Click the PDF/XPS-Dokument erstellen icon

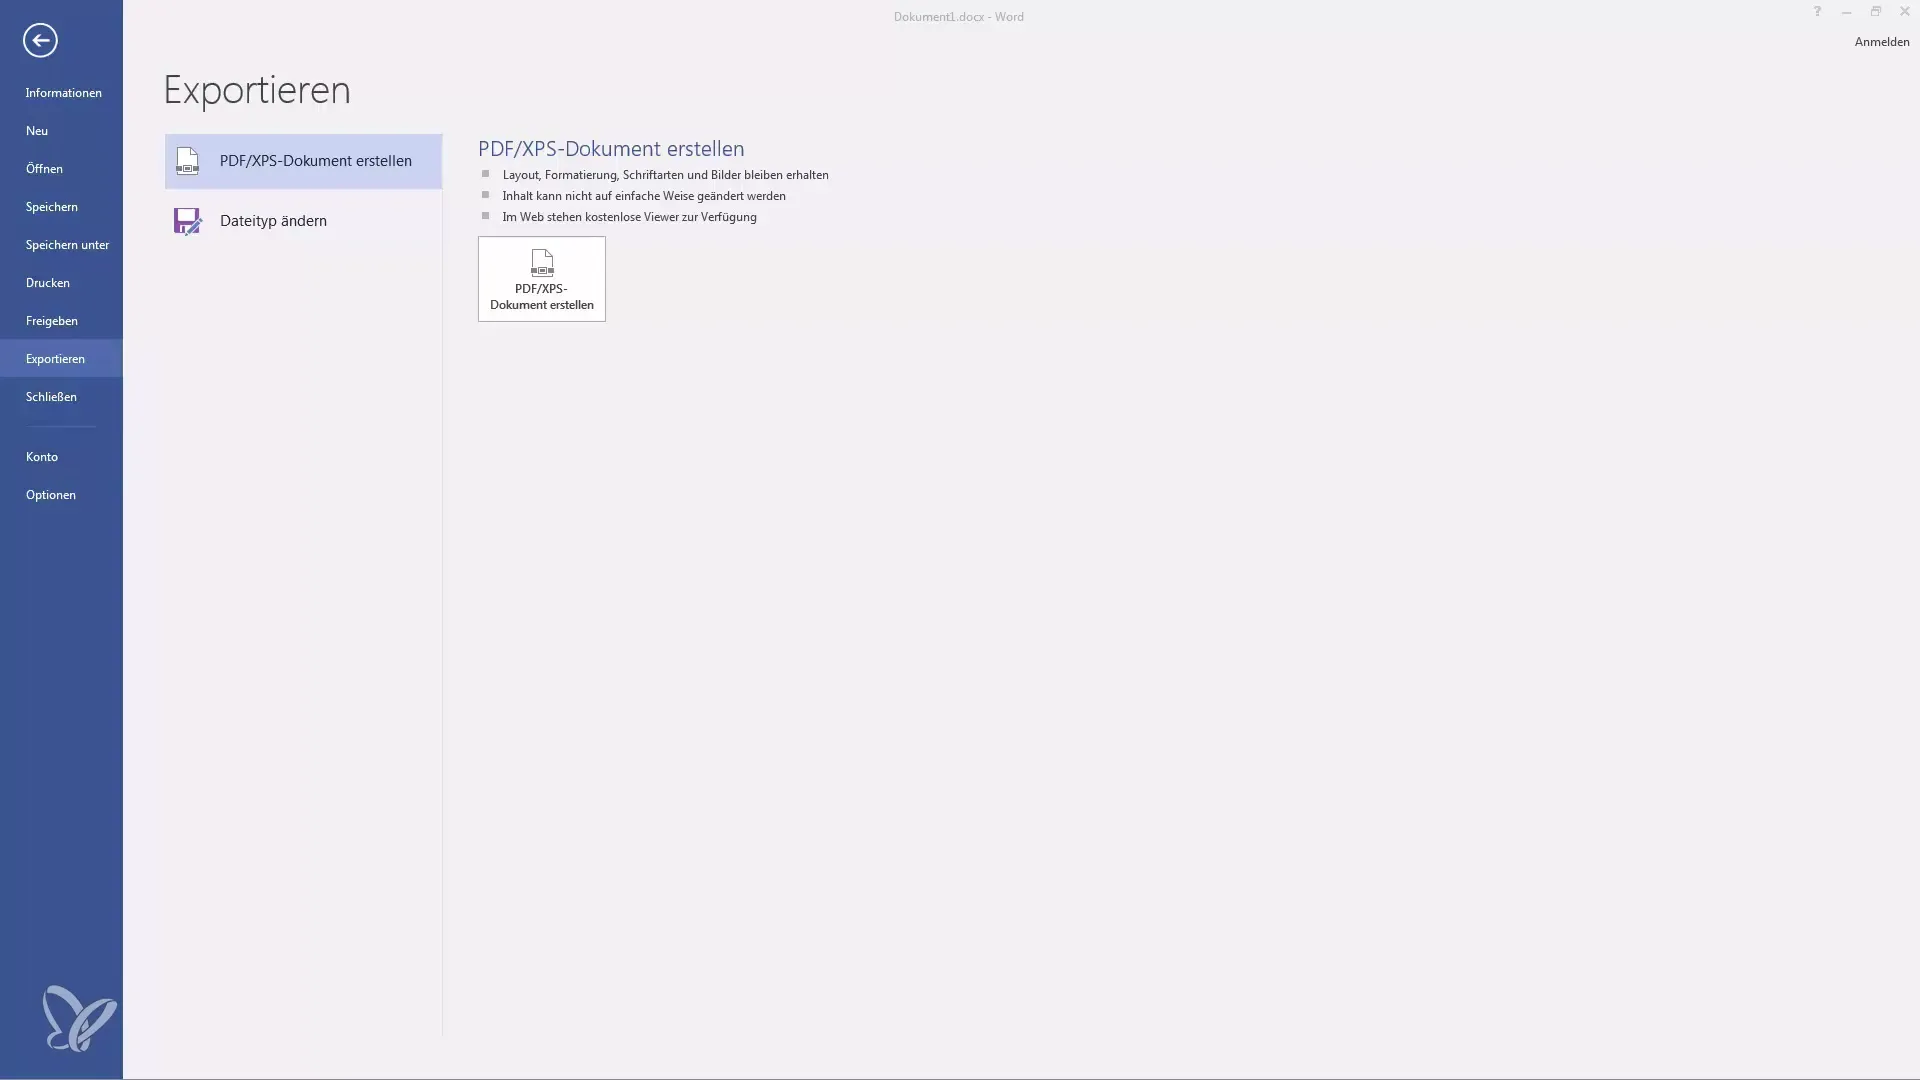point(541,277)
